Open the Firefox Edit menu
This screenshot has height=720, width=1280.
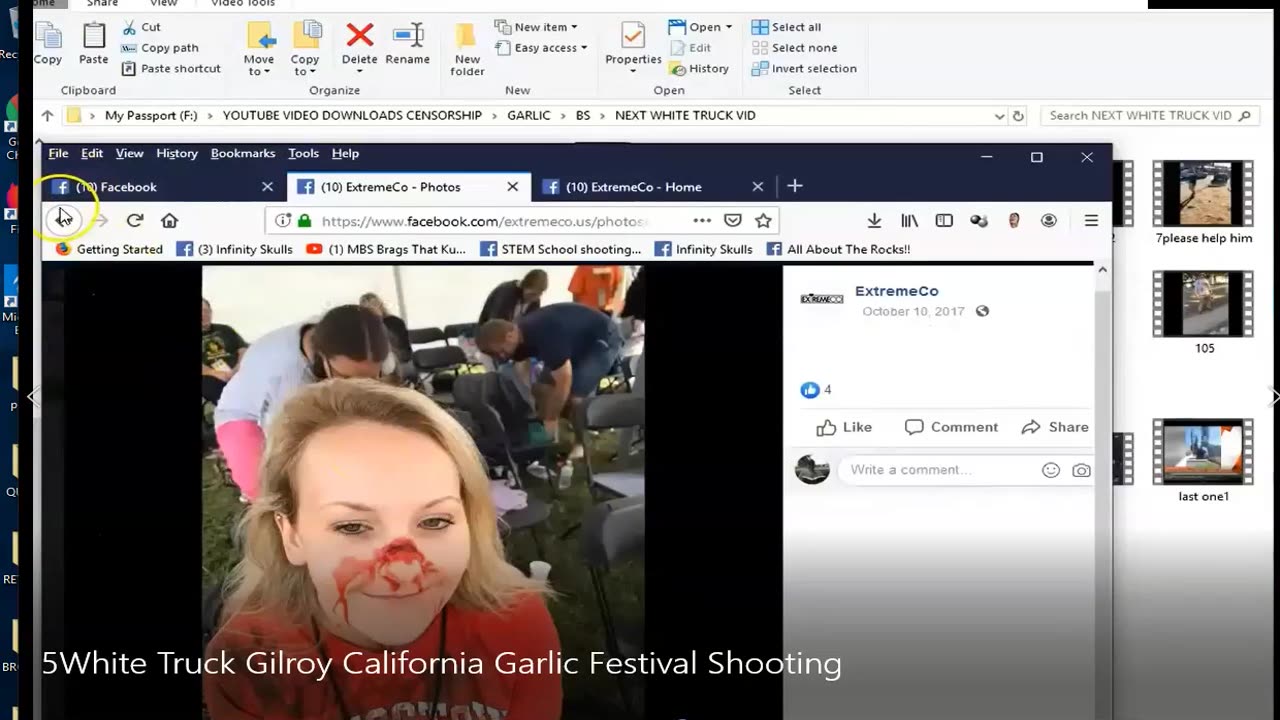click(92, 154)
